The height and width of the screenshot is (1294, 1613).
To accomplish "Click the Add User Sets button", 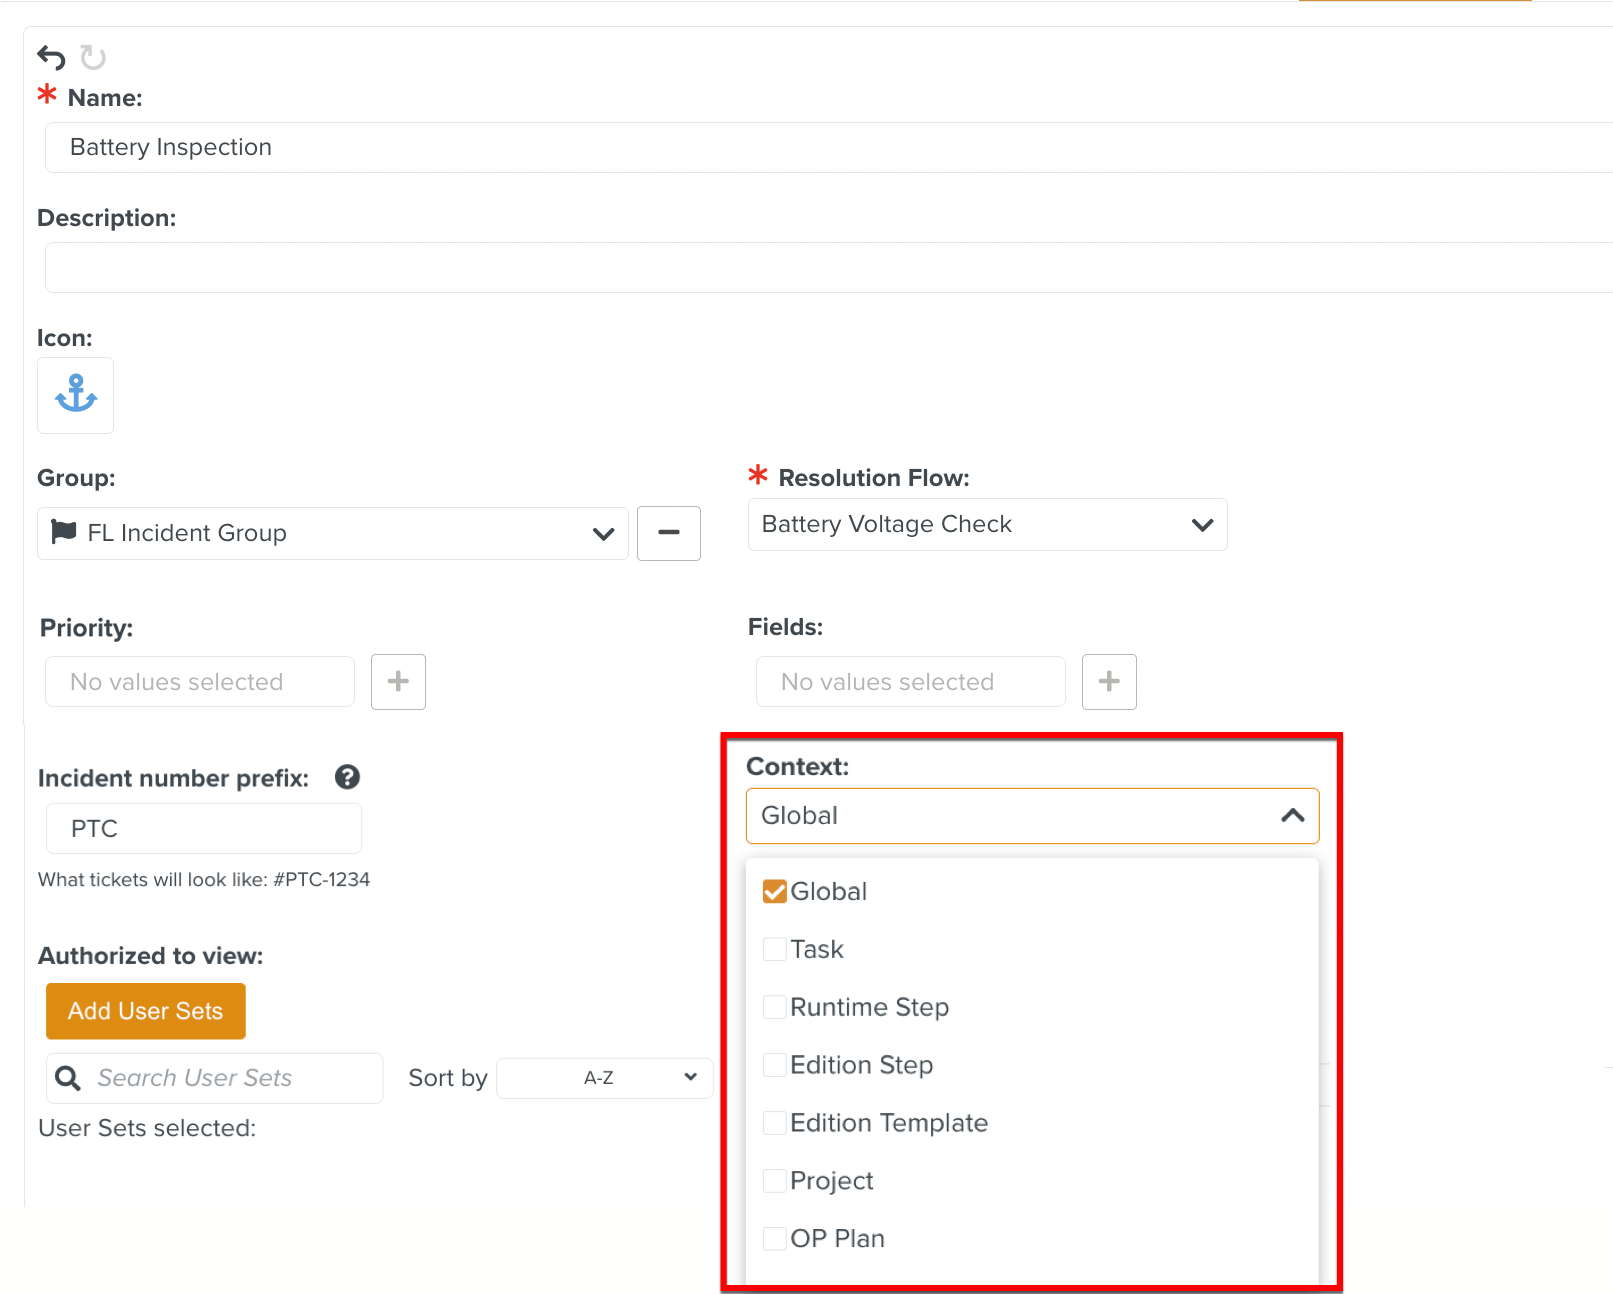I will [146, 1011].
